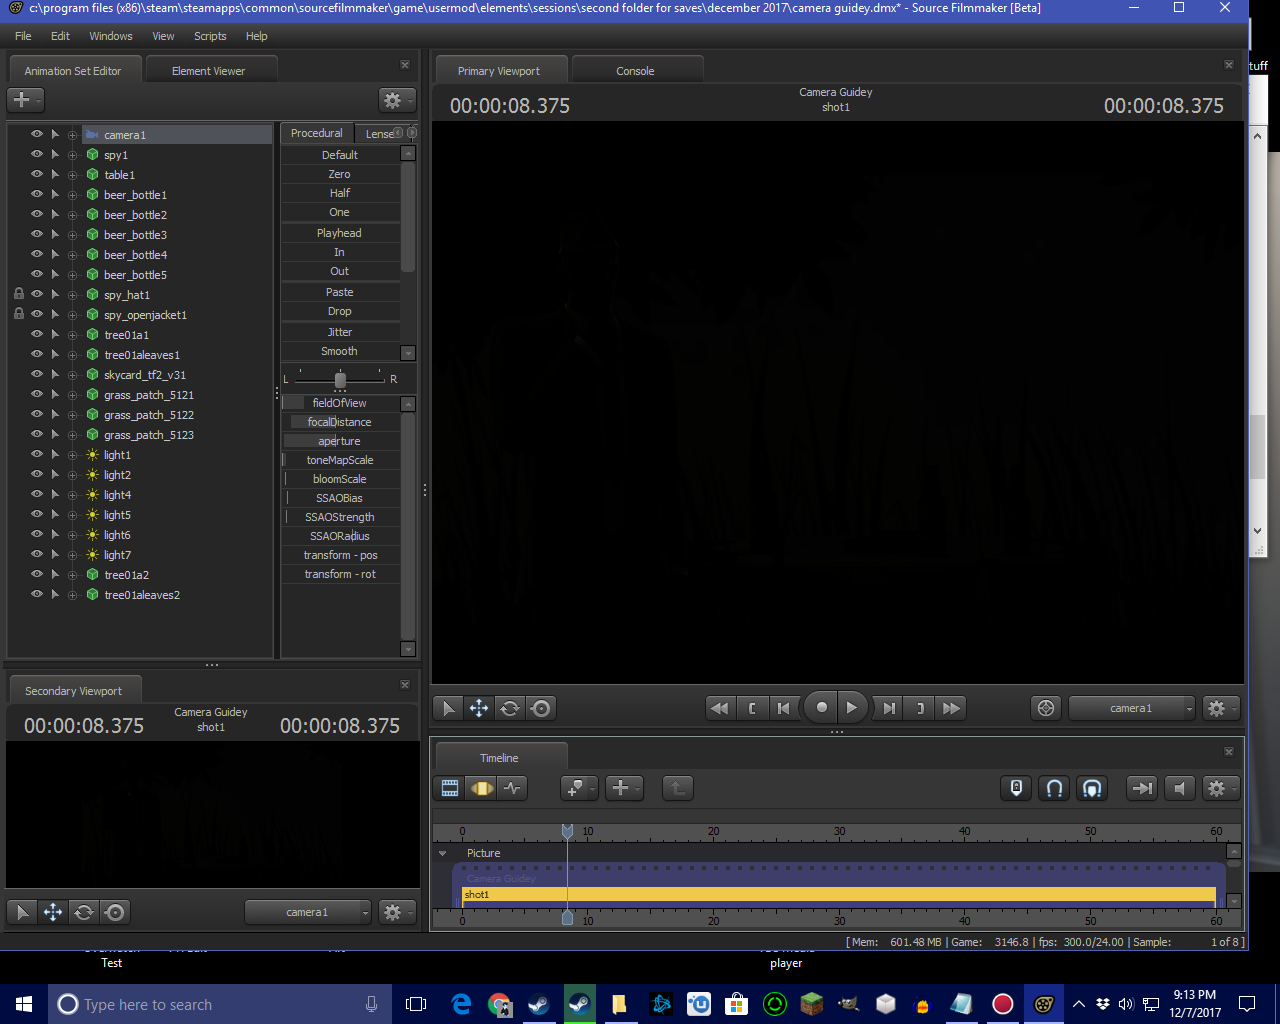Apply the Paste procedural preset
The image size is (1280, 1024).
(x=340, y=292)
